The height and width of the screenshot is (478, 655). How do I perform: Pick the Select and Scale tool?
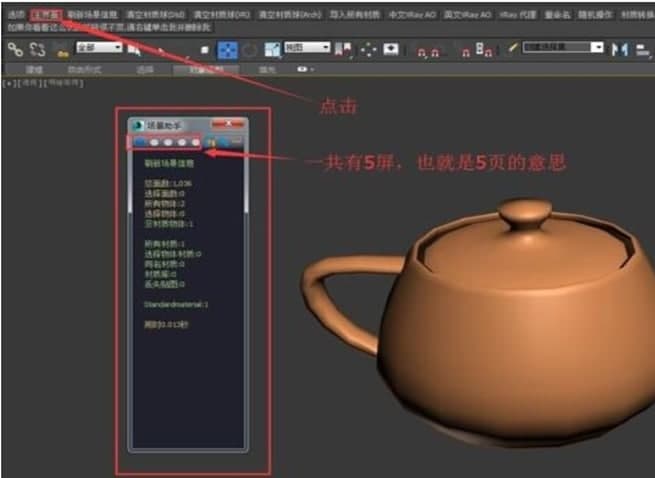click(272, 50)
